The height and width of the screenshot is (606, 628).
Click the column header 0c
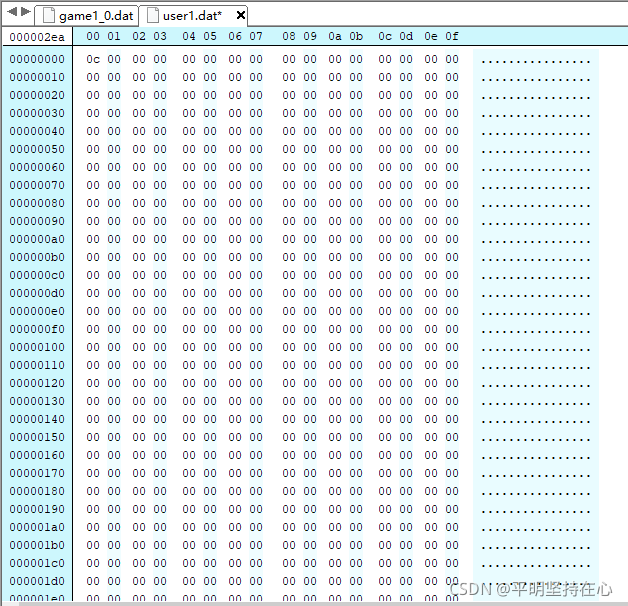[x=385, y=36]
